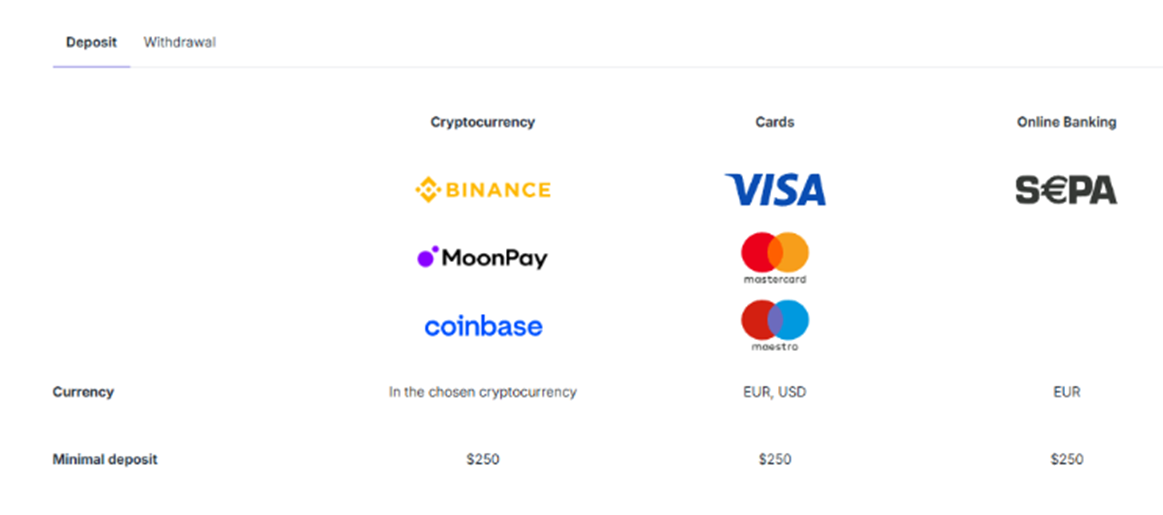Click the Cards column header
The image size is (1163, 515).
tap(775, 122)
